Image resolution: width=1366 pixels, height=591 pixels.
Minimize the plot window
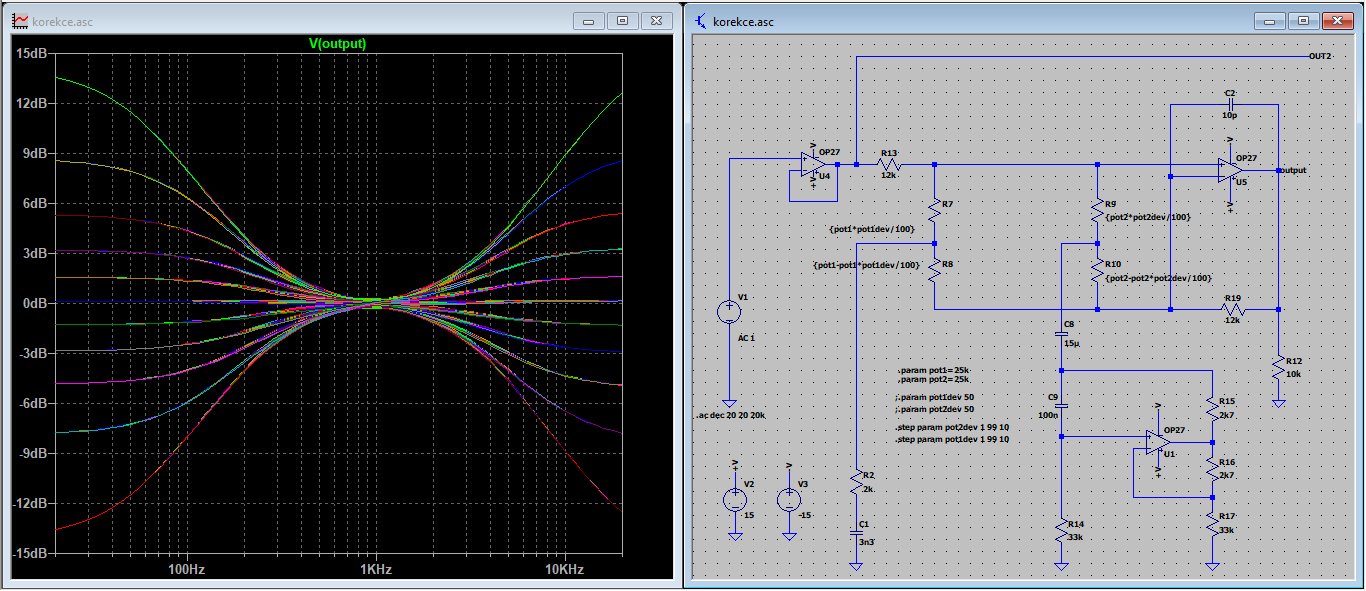[590, 20]
